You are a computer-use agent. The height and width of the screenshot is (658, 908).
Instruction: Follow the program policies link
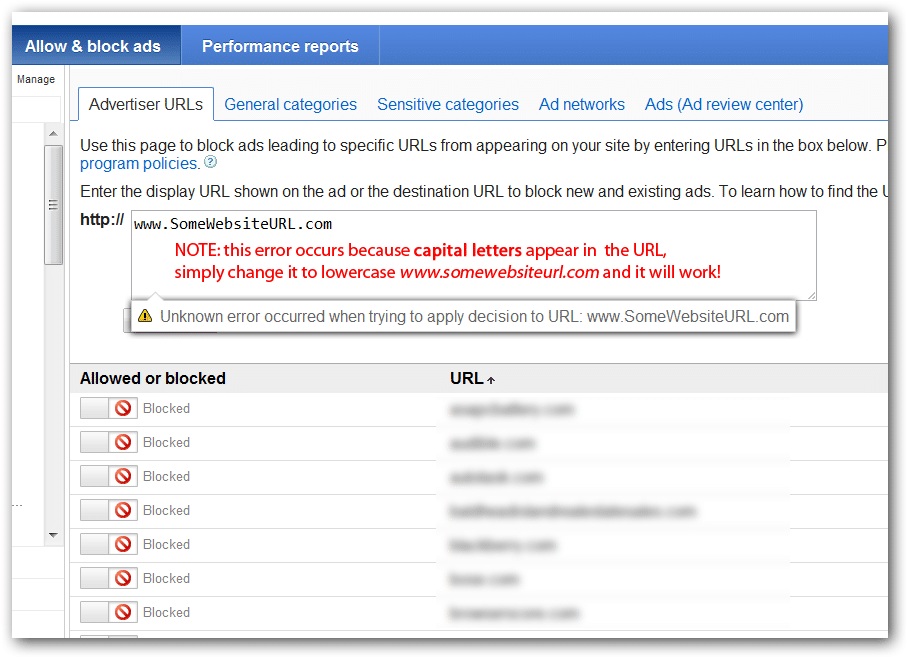click(x=139, y=163)
